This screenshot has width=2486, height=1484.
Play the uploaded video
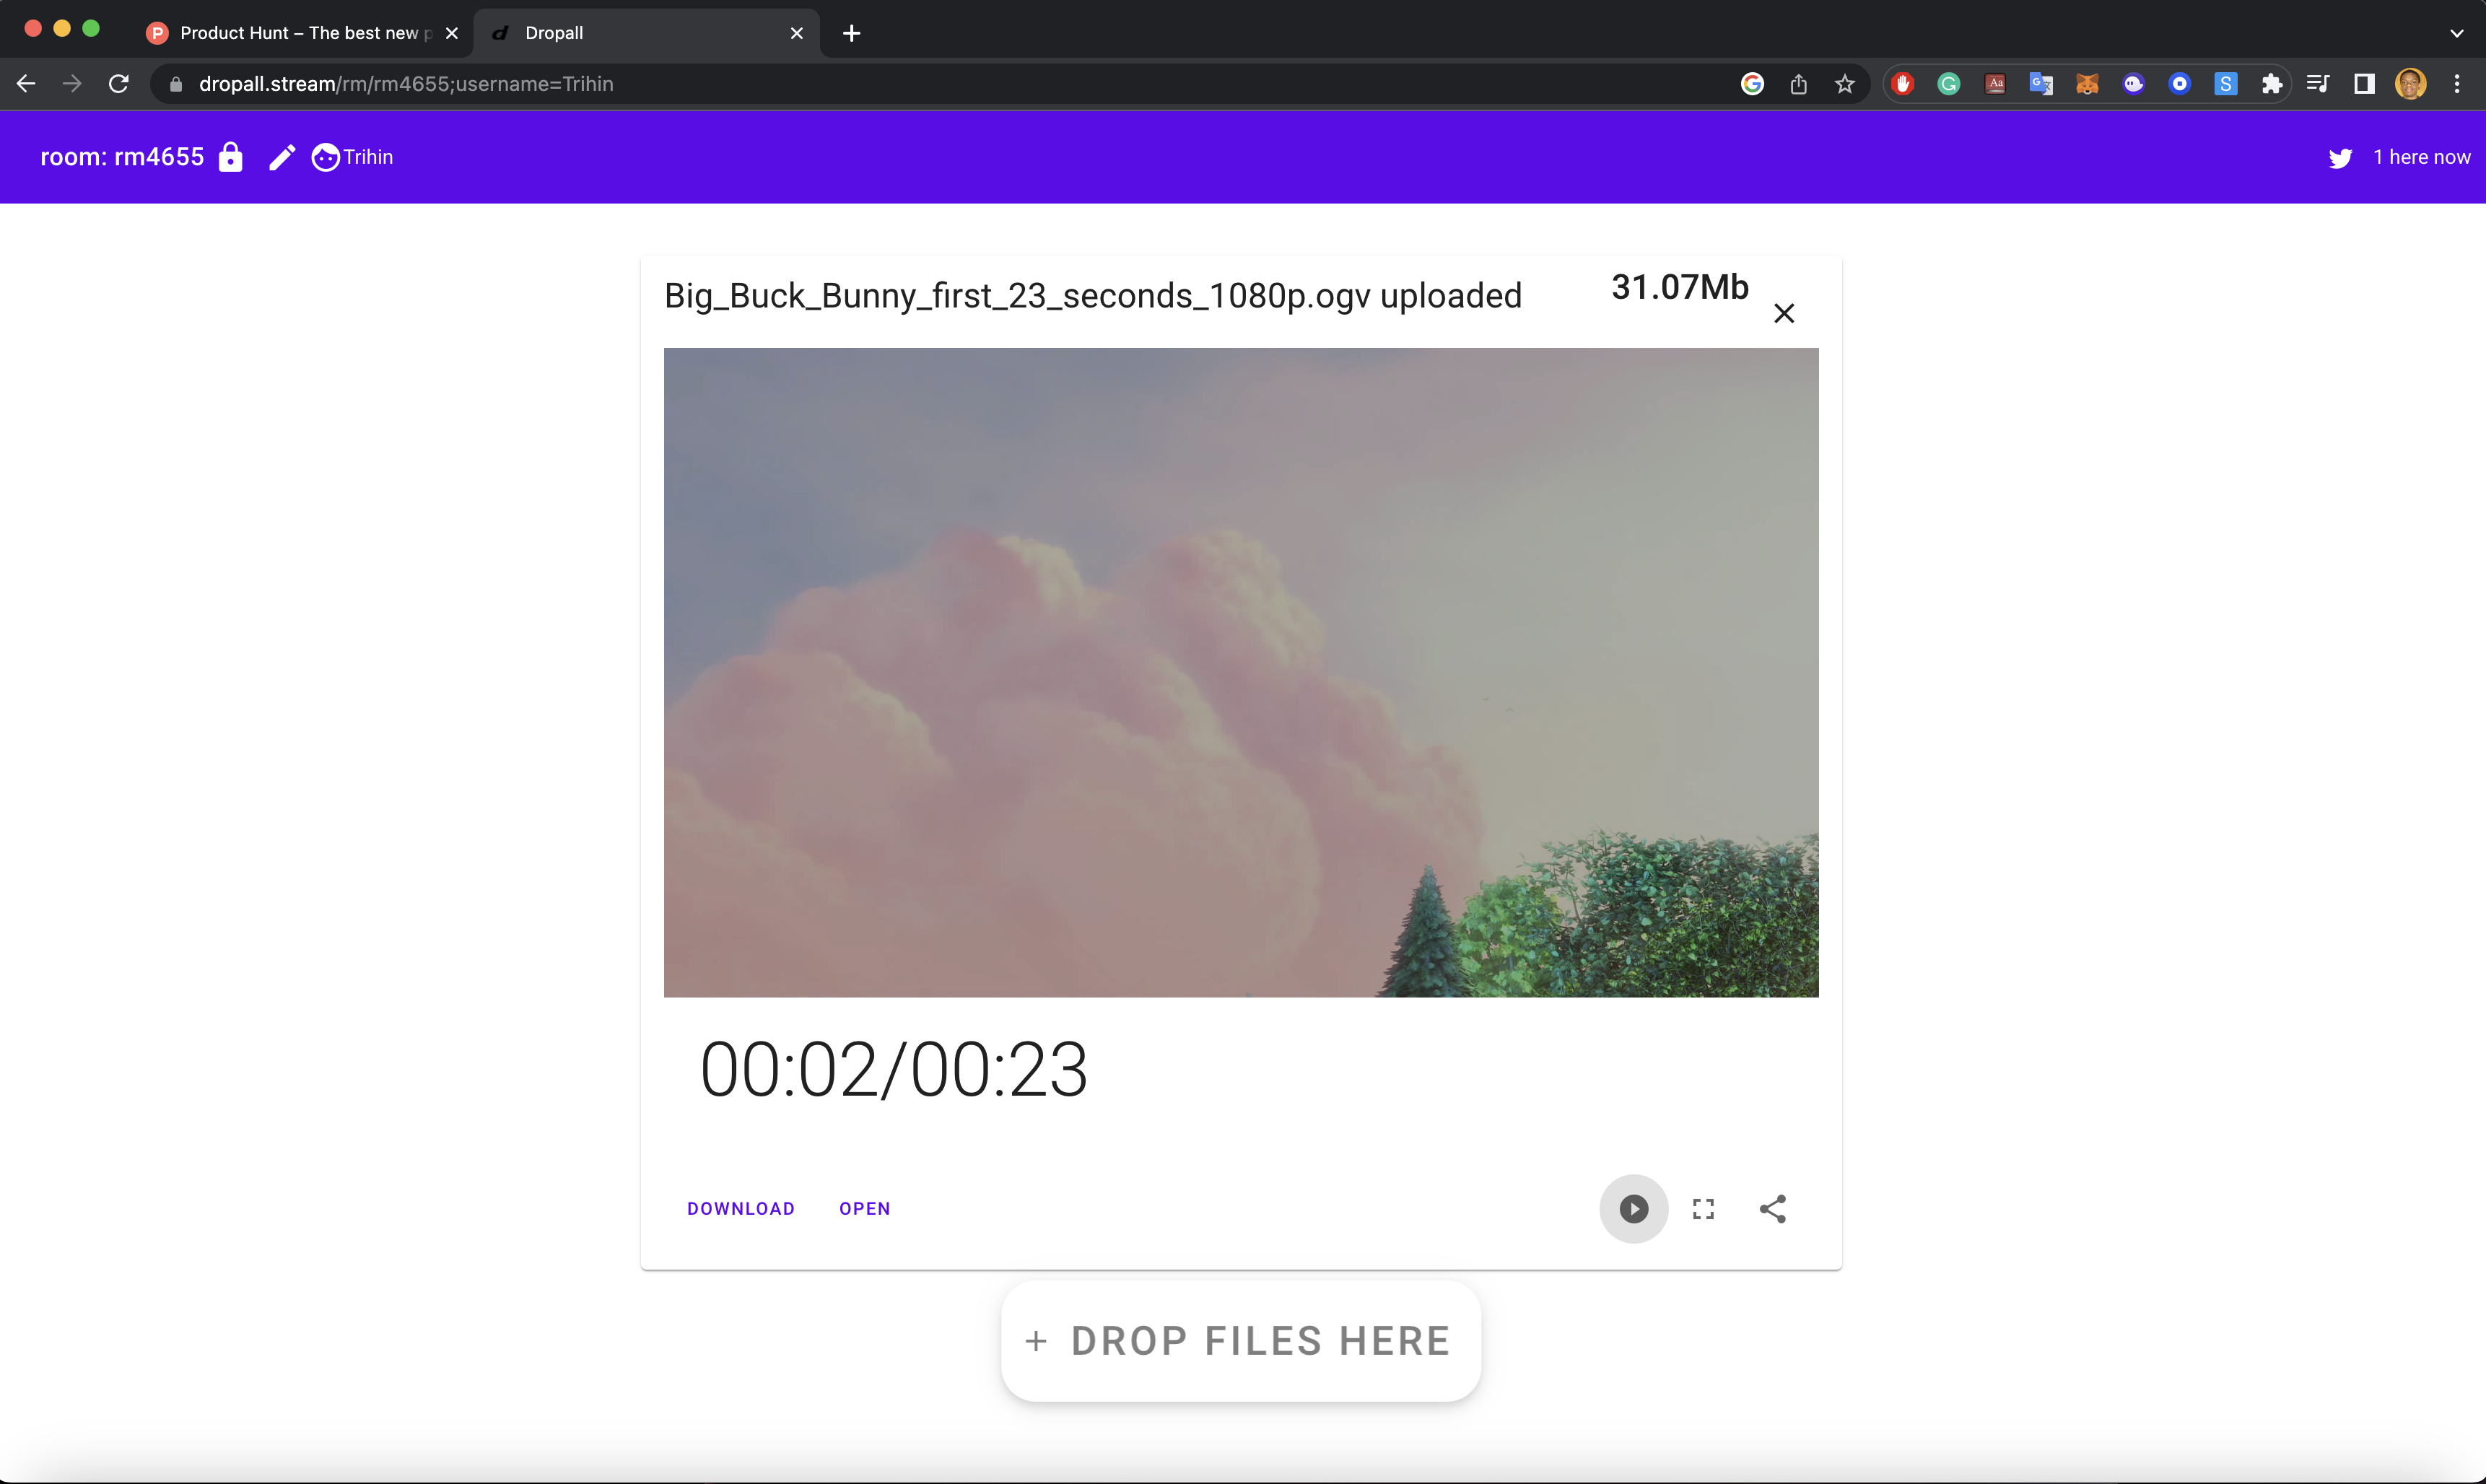click(1633, 1208)
